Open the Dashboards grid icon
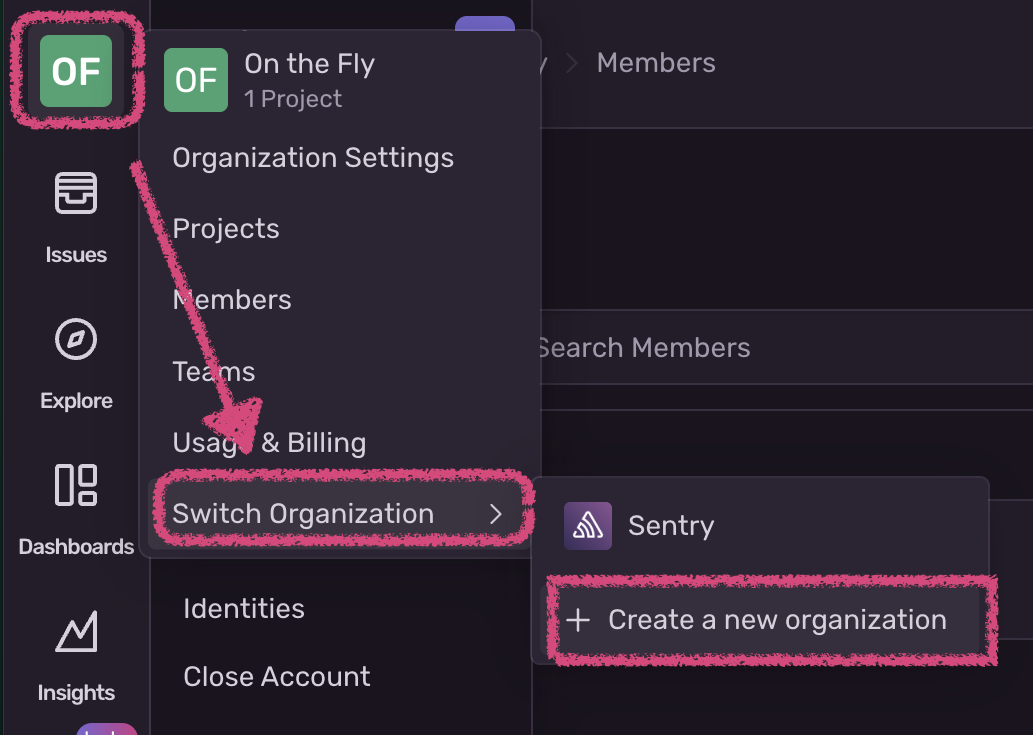 (76, 485)
